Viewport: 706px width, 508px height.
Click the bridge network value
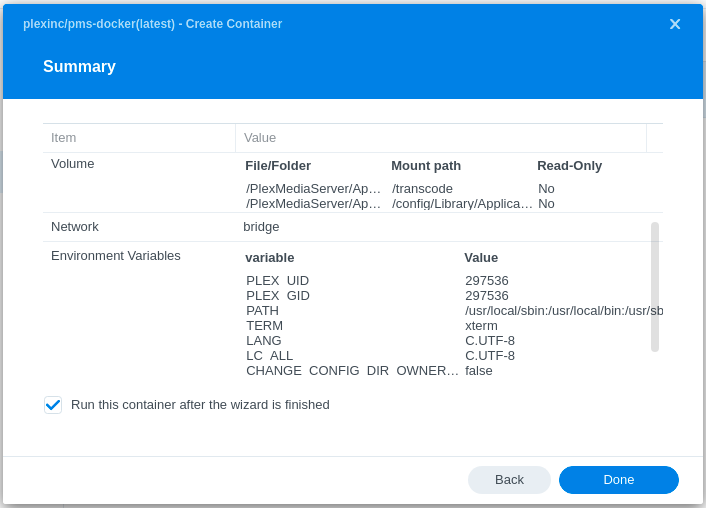(x=261, y=227)
